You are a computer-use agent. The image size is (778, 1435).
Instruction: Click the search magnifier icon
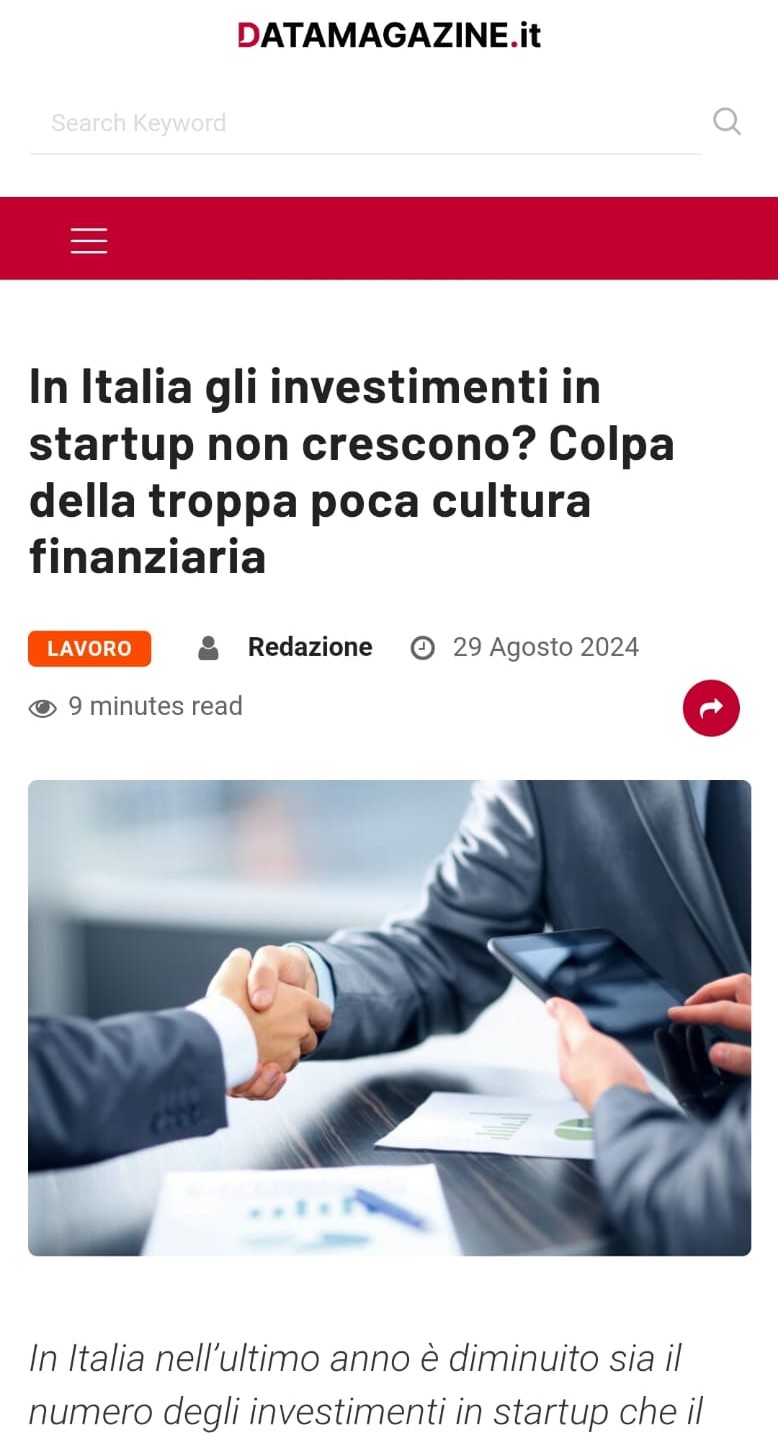coord(727,122)
